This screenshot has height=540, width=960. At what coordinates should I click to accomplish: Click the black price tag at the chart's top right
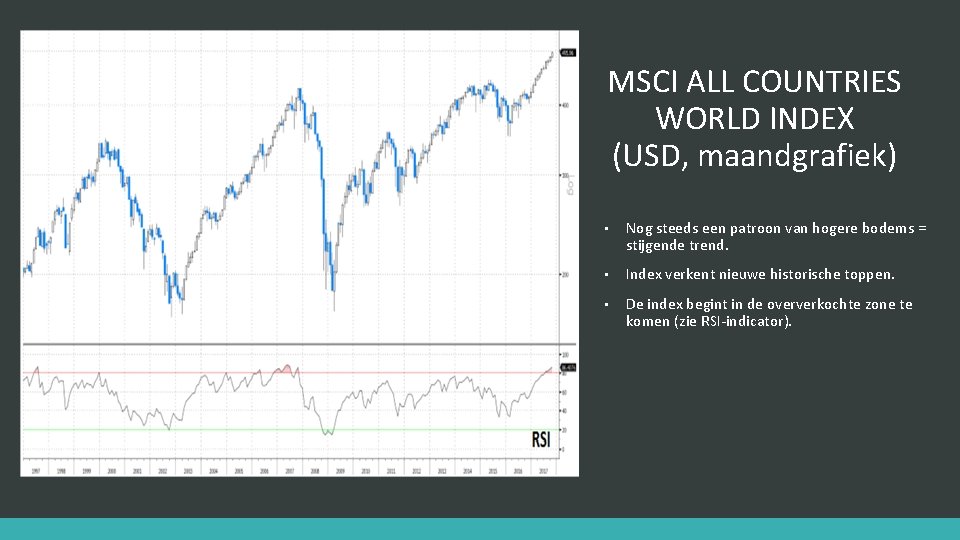click(x=568, y=53)
